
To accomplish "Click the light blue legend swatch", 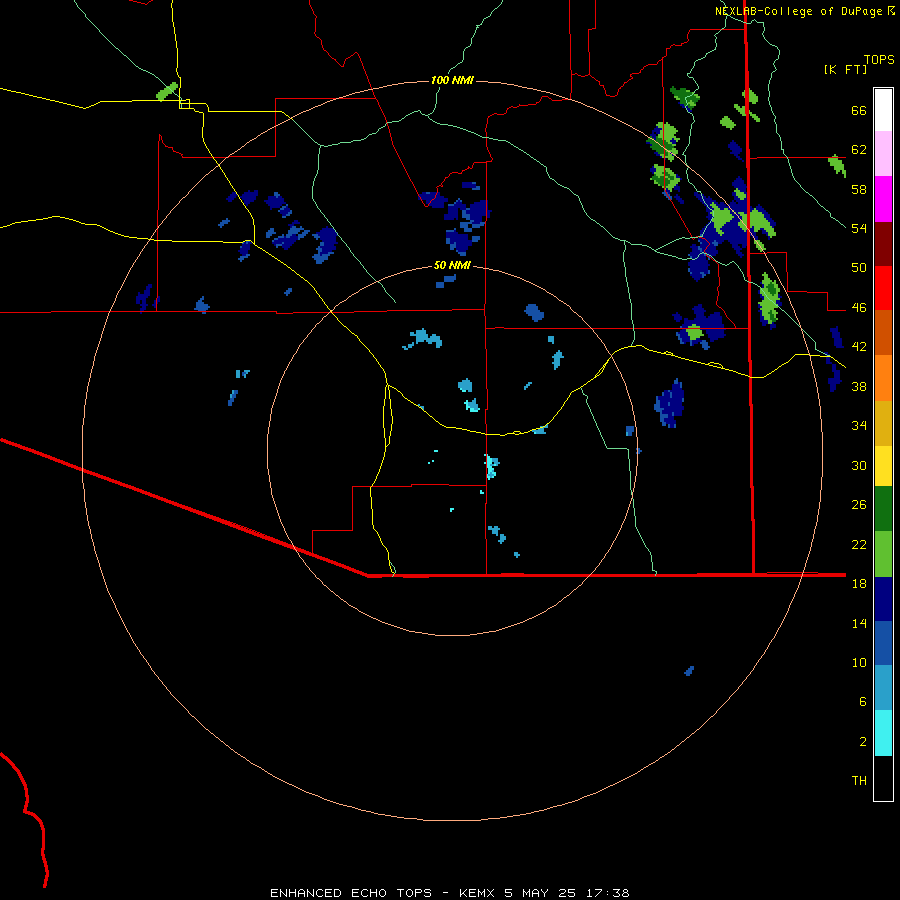I will (883, 688).
